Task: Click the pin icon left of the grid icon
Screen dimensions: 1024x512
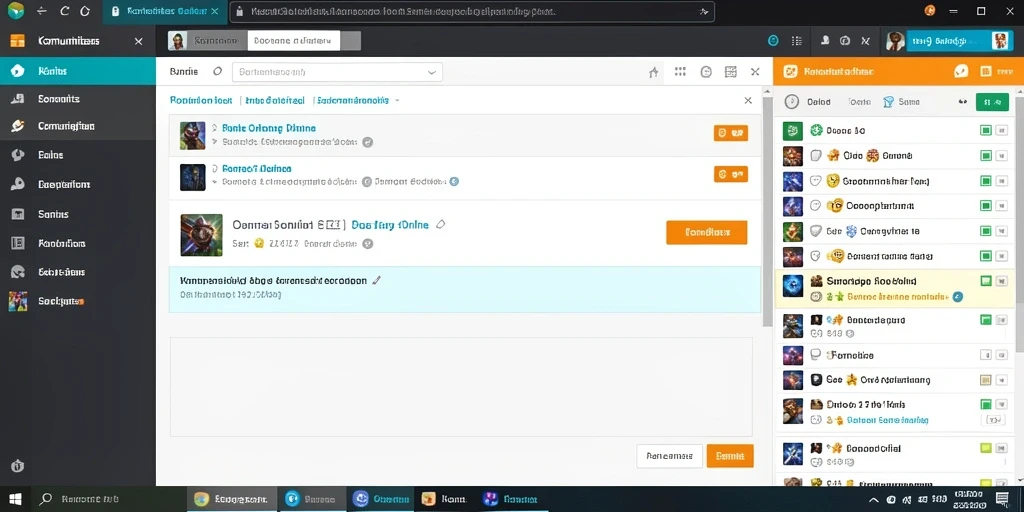Action: 653,72
